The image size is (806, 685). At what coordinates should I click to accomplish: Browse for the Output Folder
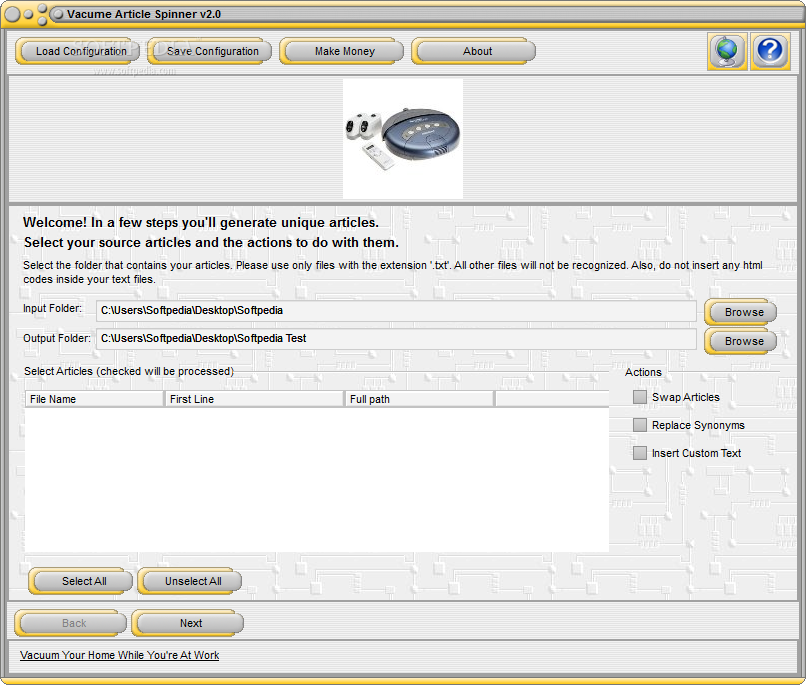tap(740, 341)
